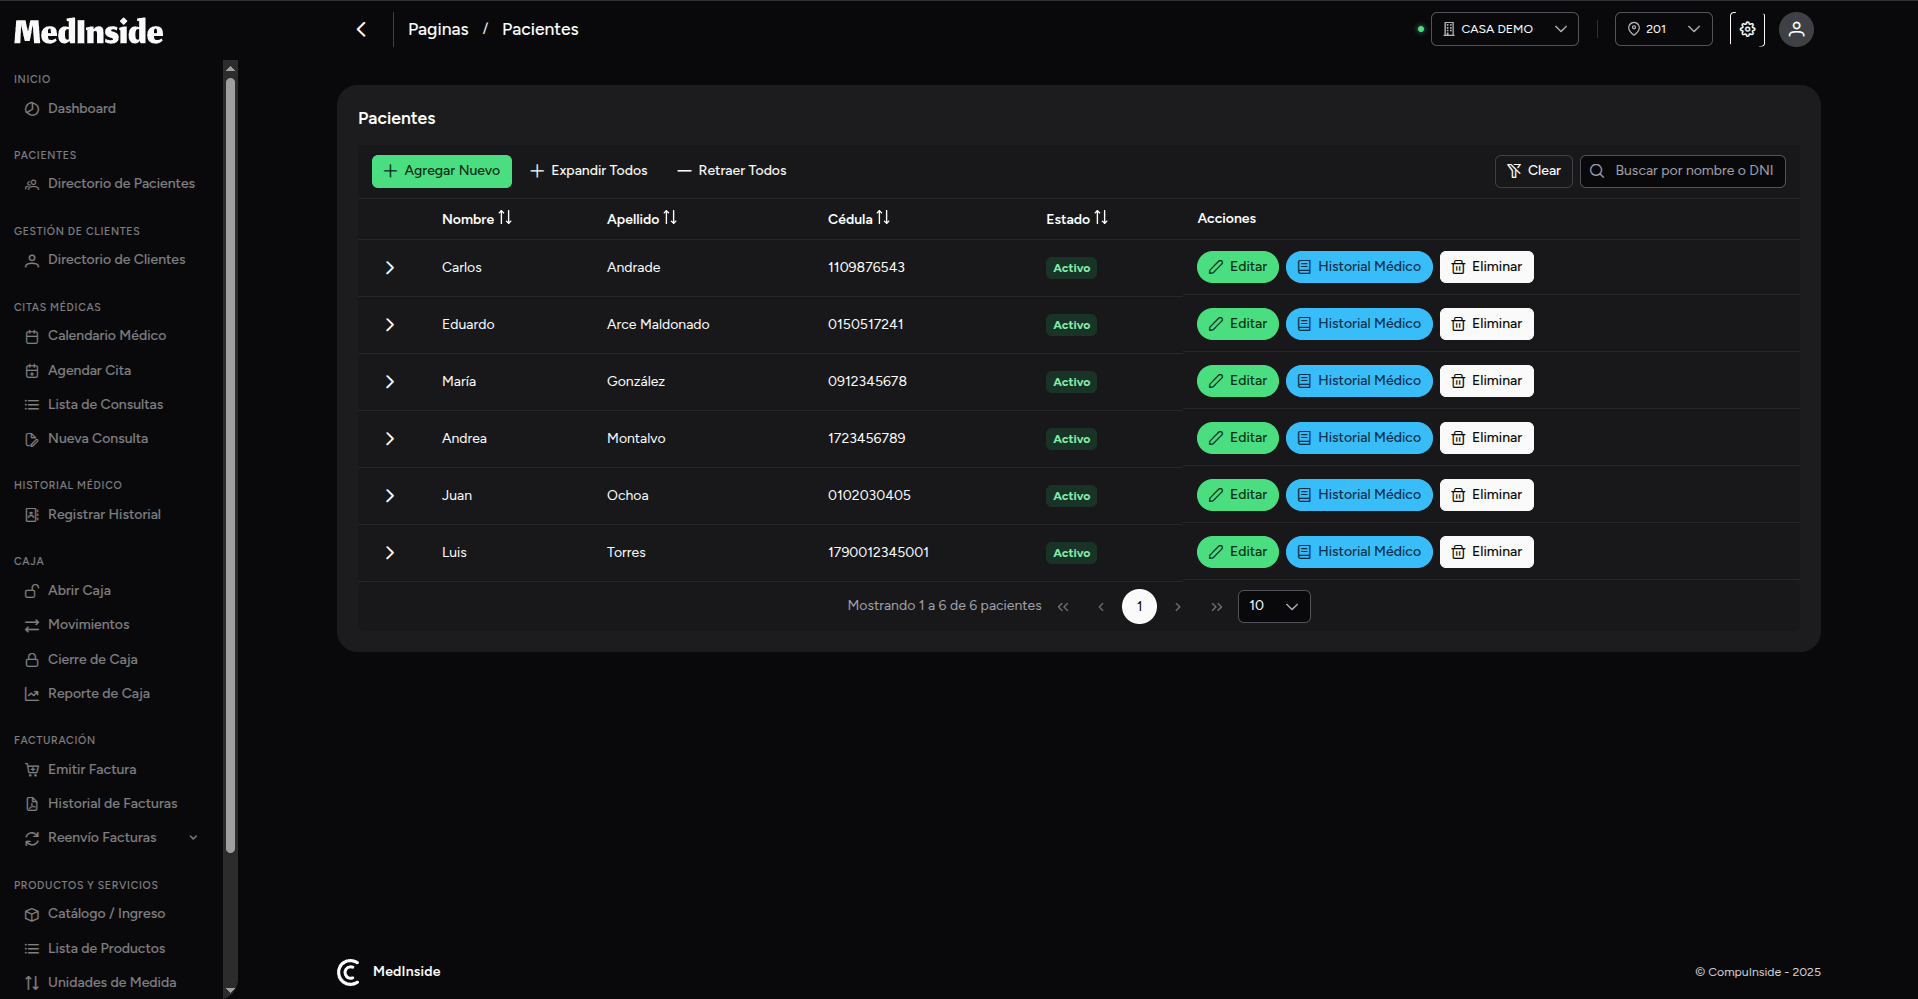The image size is (1918, 999).
Task: Sort by Apellido column arrows
Action: point(670,218)
